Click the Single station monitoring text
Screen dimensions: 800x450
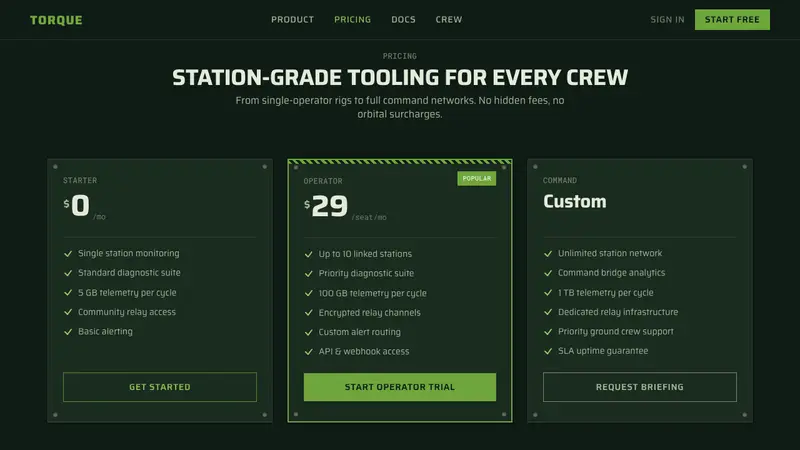click(x=129, y=253)
